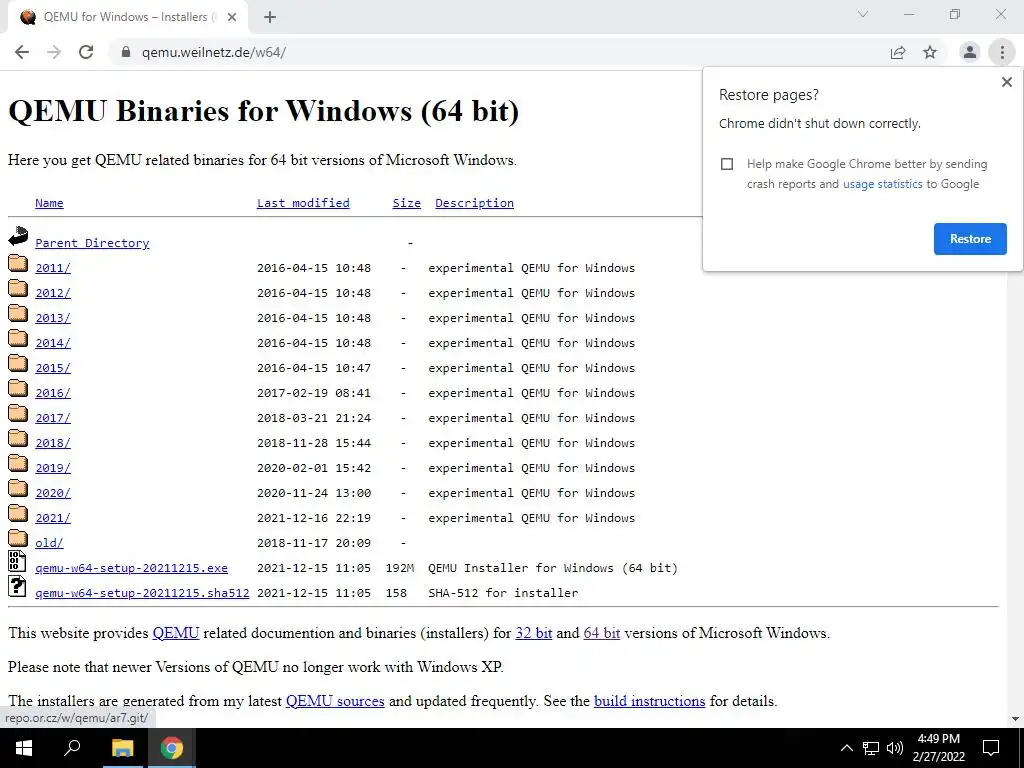Click the folder icon beside 2011/
This screenshot has width=1024, height=768.
(18, 263)
